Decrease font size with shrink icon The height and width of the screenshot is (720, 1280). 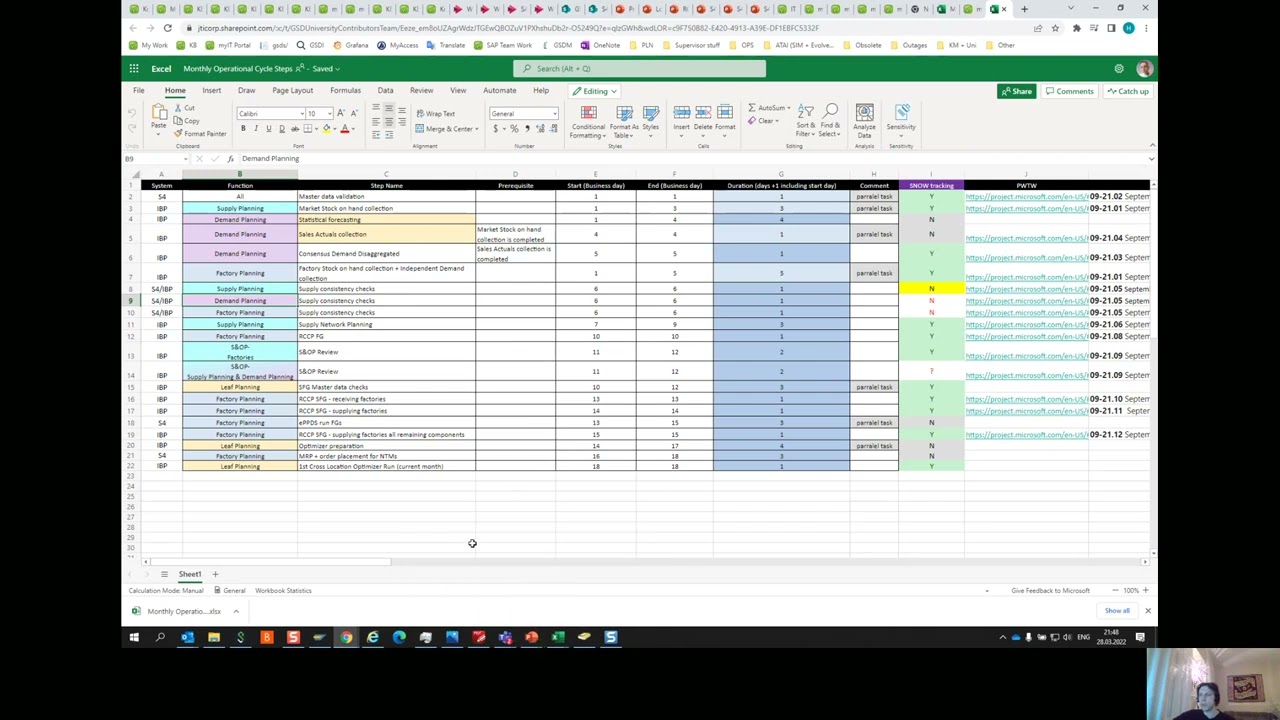(354, 113)
